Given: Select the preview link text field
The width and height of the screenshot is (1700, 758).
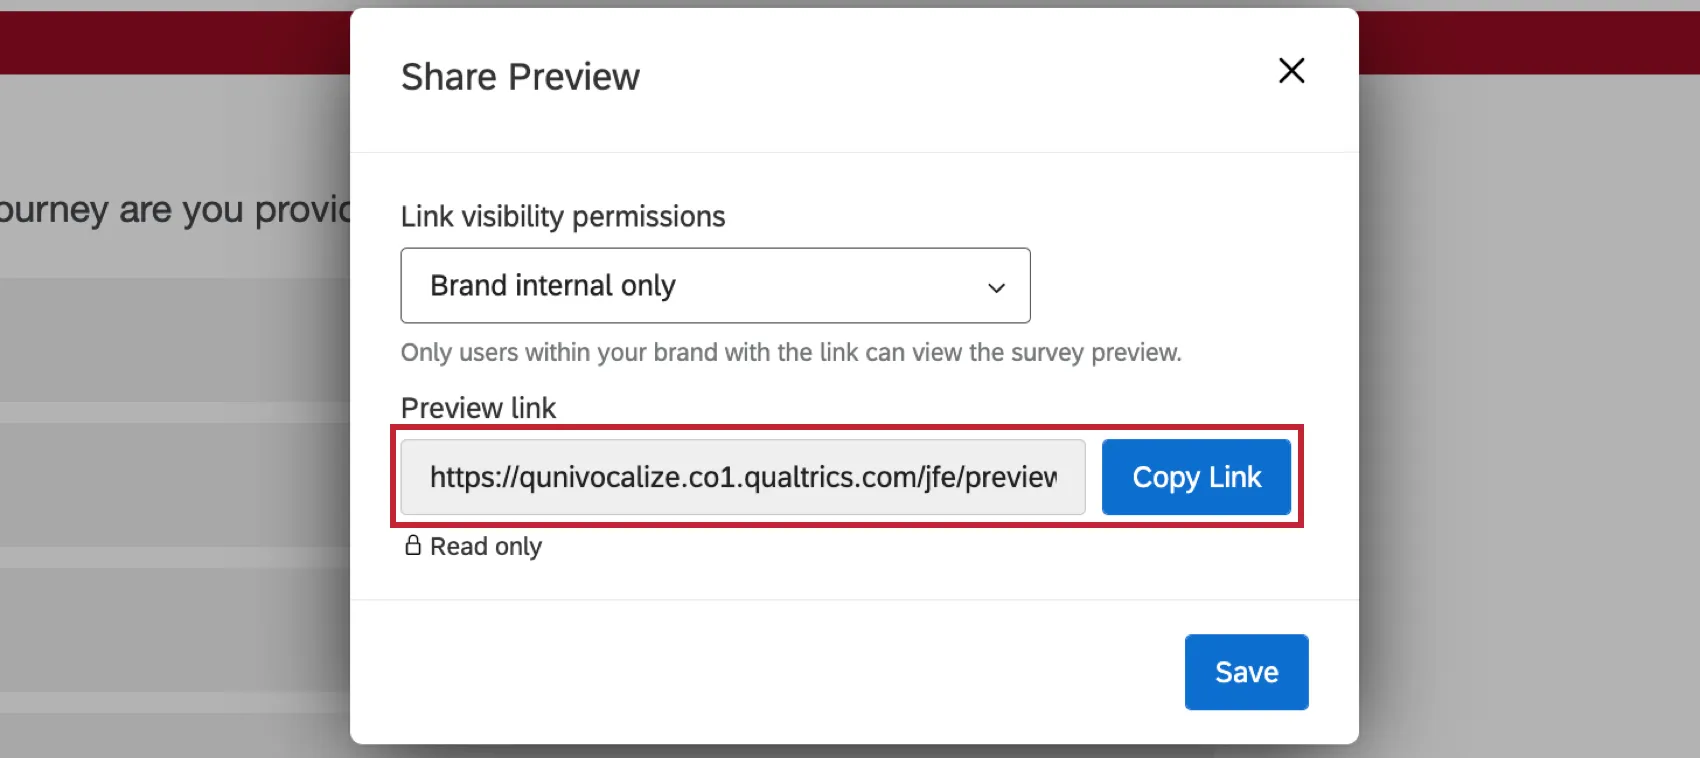Looking at the screenshot, I should click(740, 477).
